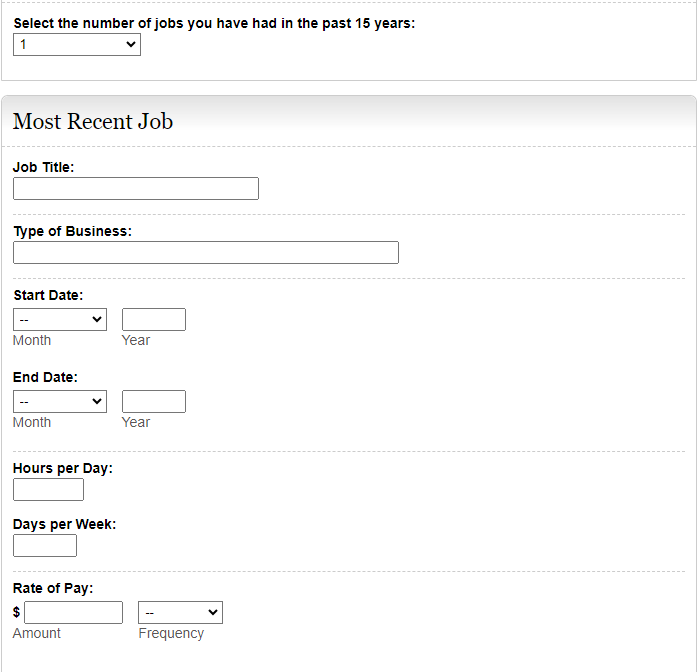Click the Hours per Day input box

coord(48,490)
